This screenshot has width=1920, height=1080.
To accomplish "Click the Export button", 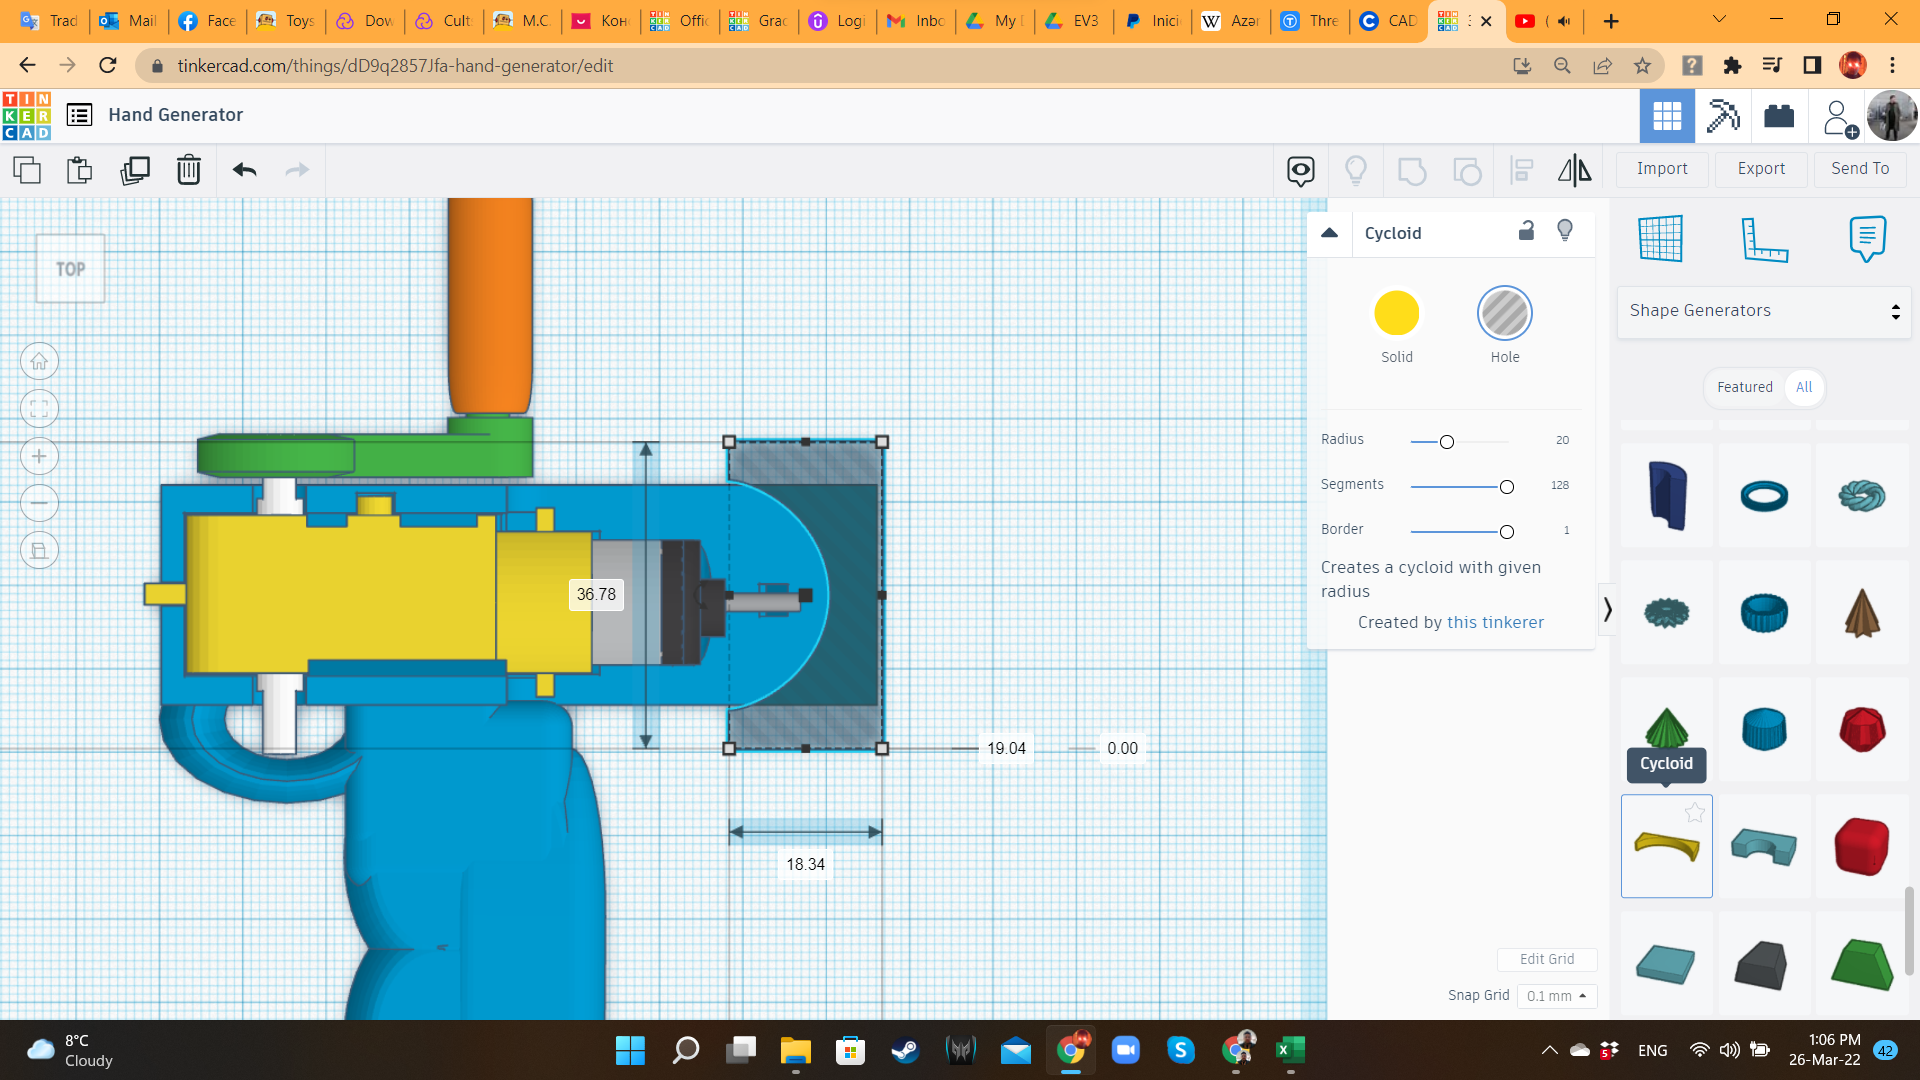I will click(x=1760, y=168).
